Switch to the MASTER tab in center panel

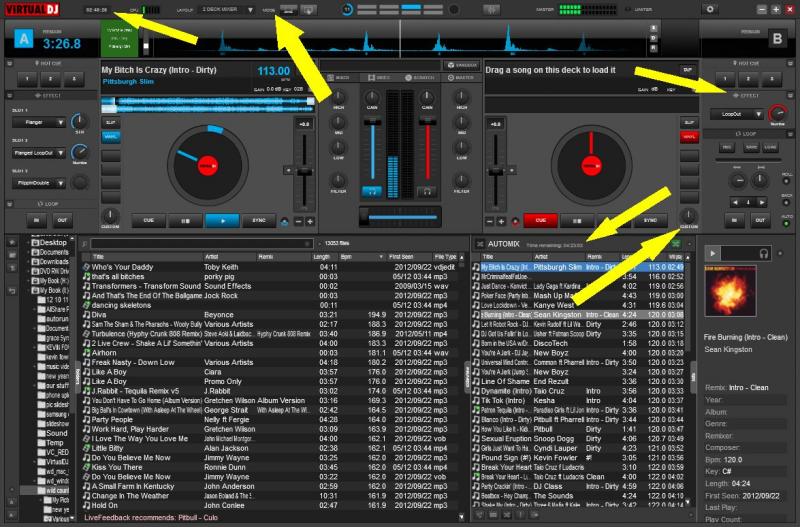coord(461,78)
